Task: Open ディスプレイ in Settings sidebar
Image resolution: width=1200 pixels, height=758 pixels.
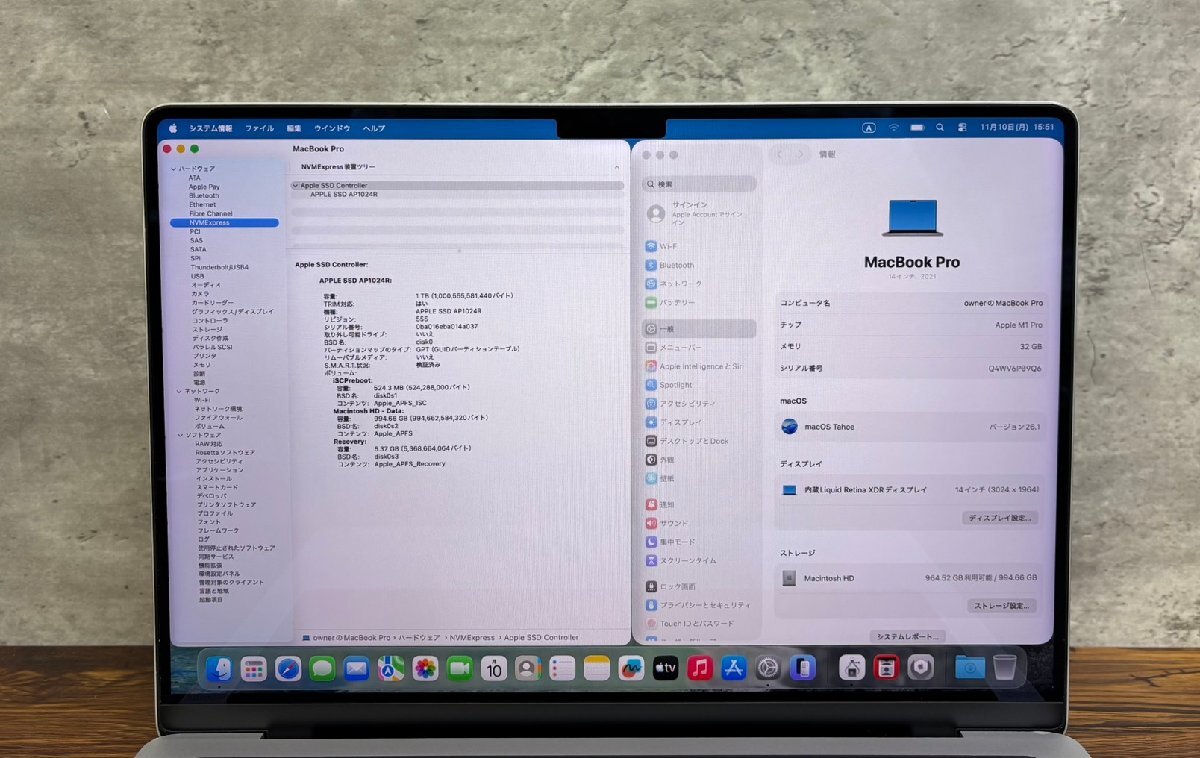Action: pos(700,422)
